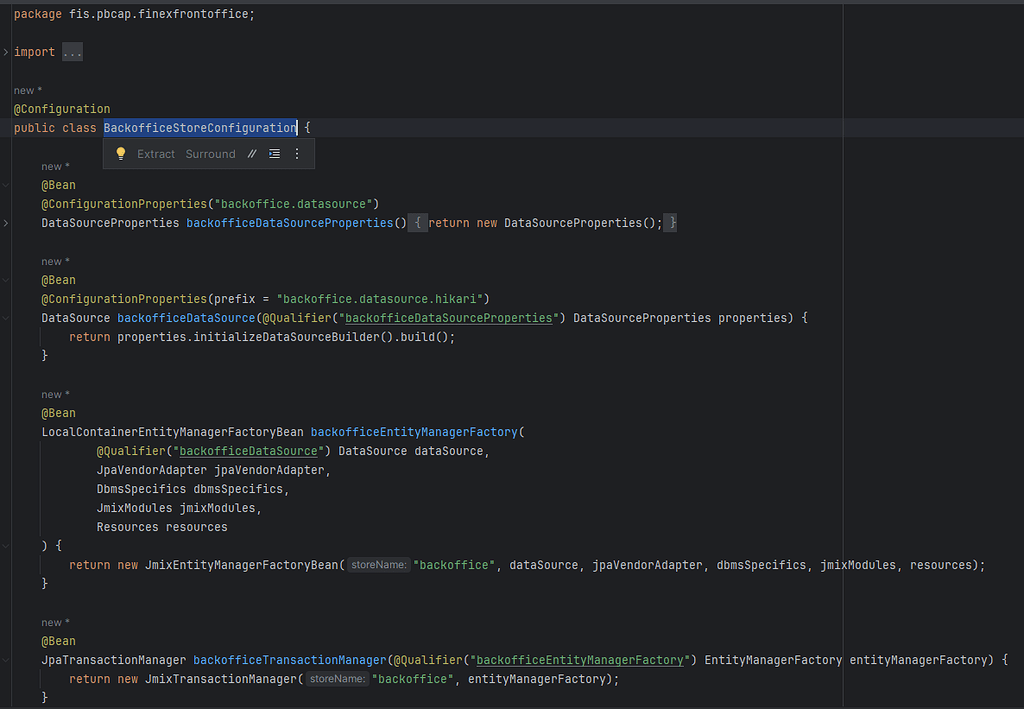Click the @Configuration annotation text
This screenshot has height=709, width=1024.
(62, 108)
